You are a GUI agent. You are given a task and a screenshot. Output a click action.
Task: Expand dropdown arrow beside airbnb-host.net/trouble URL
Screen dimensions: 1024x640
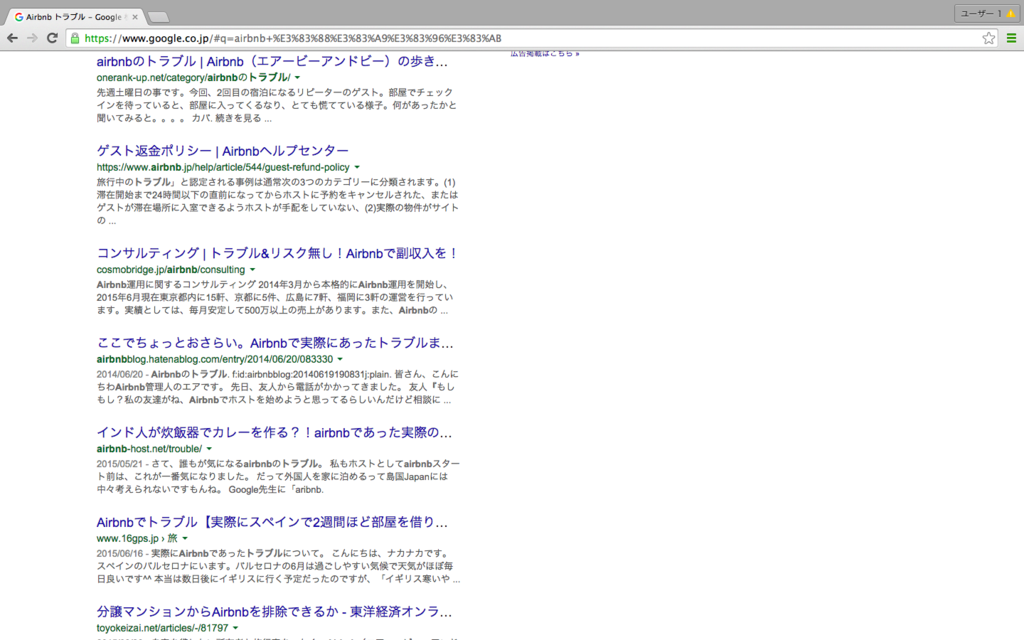[209, 449]
